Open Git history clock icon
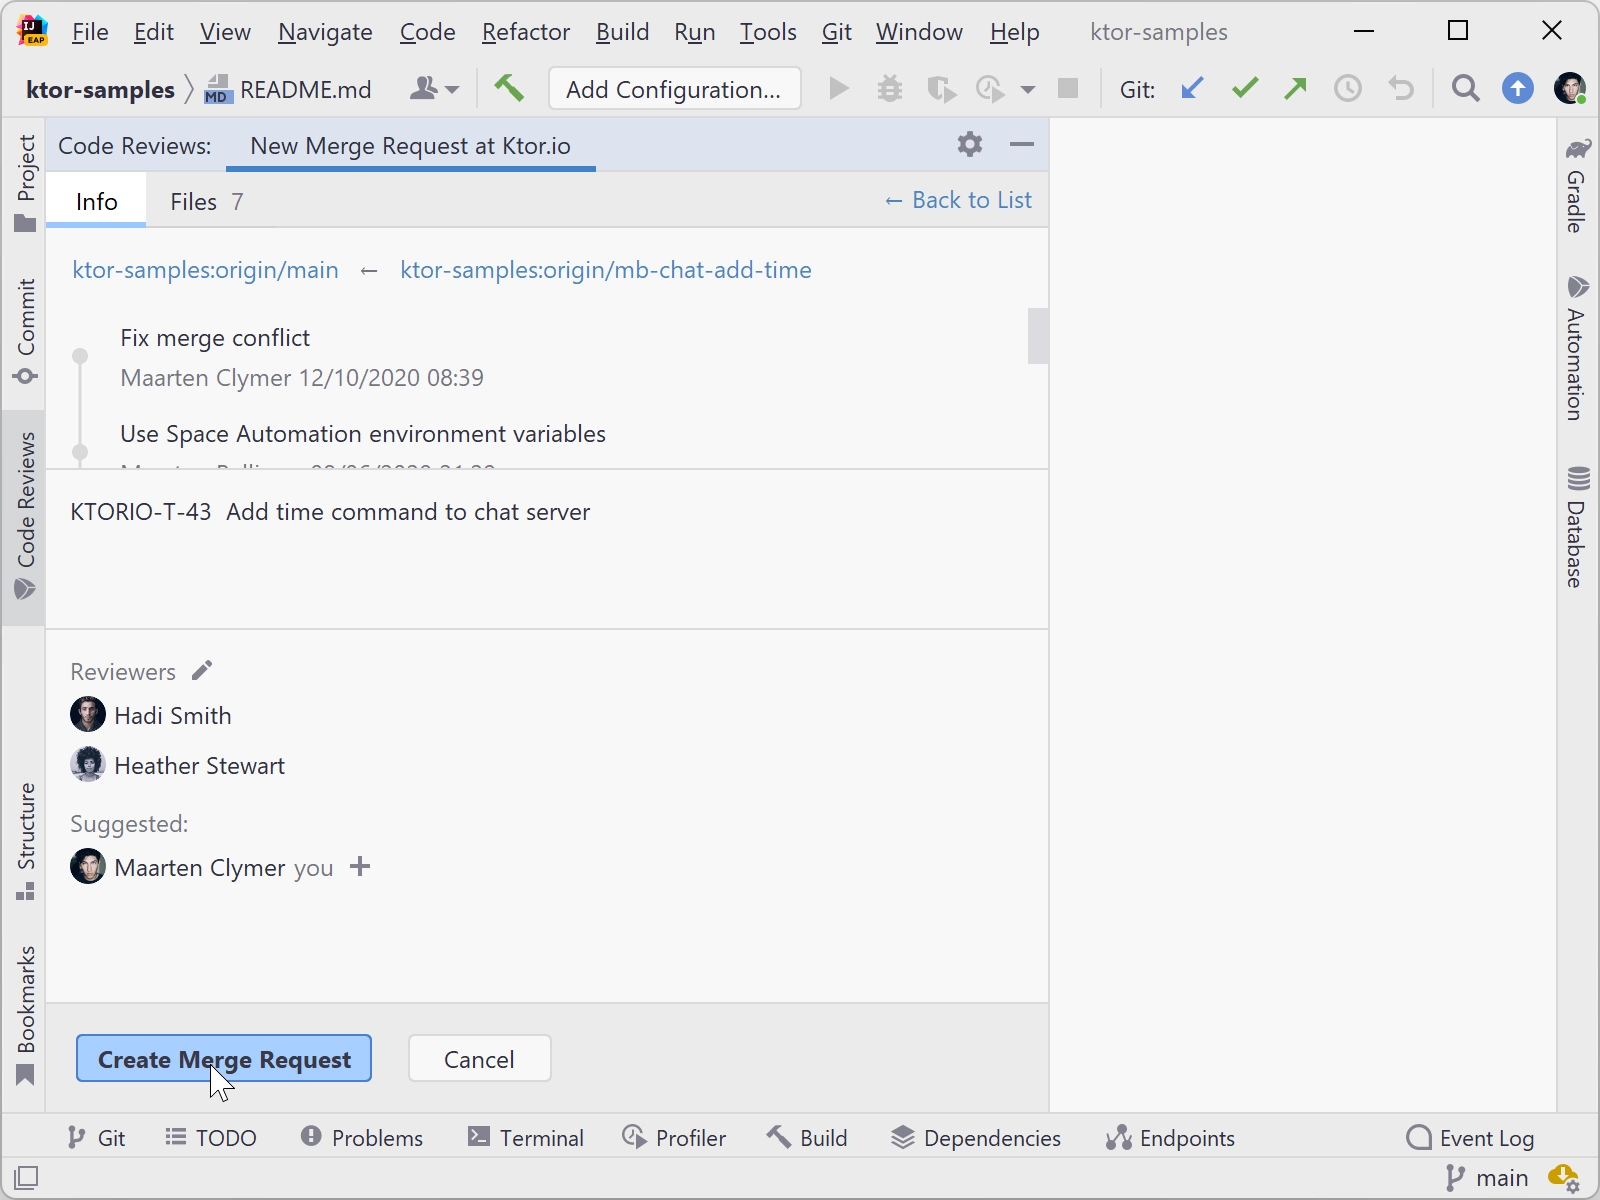1600x1200 pixels. 1348,89
